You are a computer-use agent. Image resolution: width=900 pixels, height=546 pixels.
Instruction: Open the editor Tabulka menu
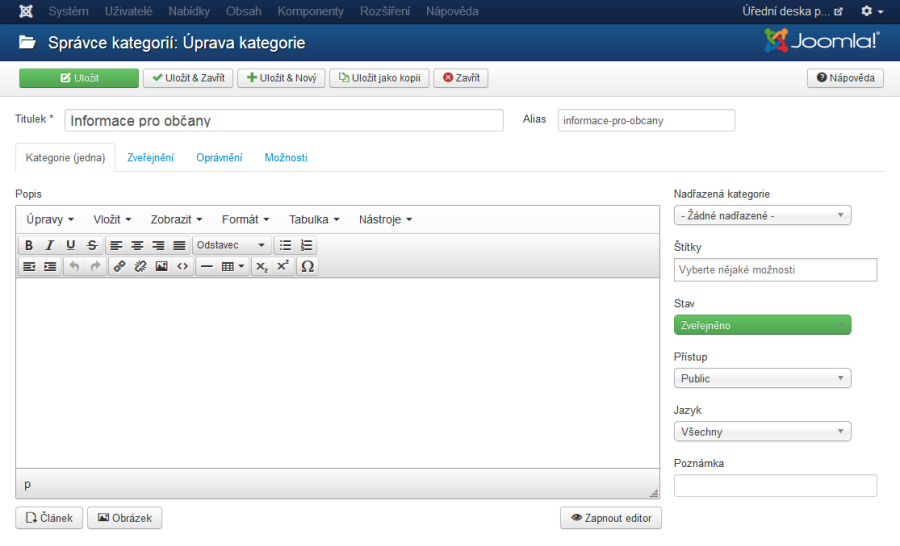click(314, 219)
